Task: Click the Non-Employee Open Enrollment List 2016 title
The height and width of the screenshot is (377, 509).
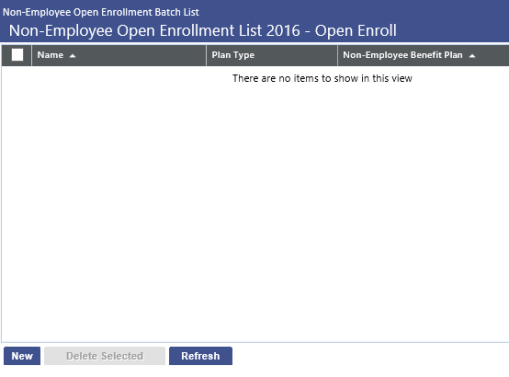Action: (x=203, y=31)
